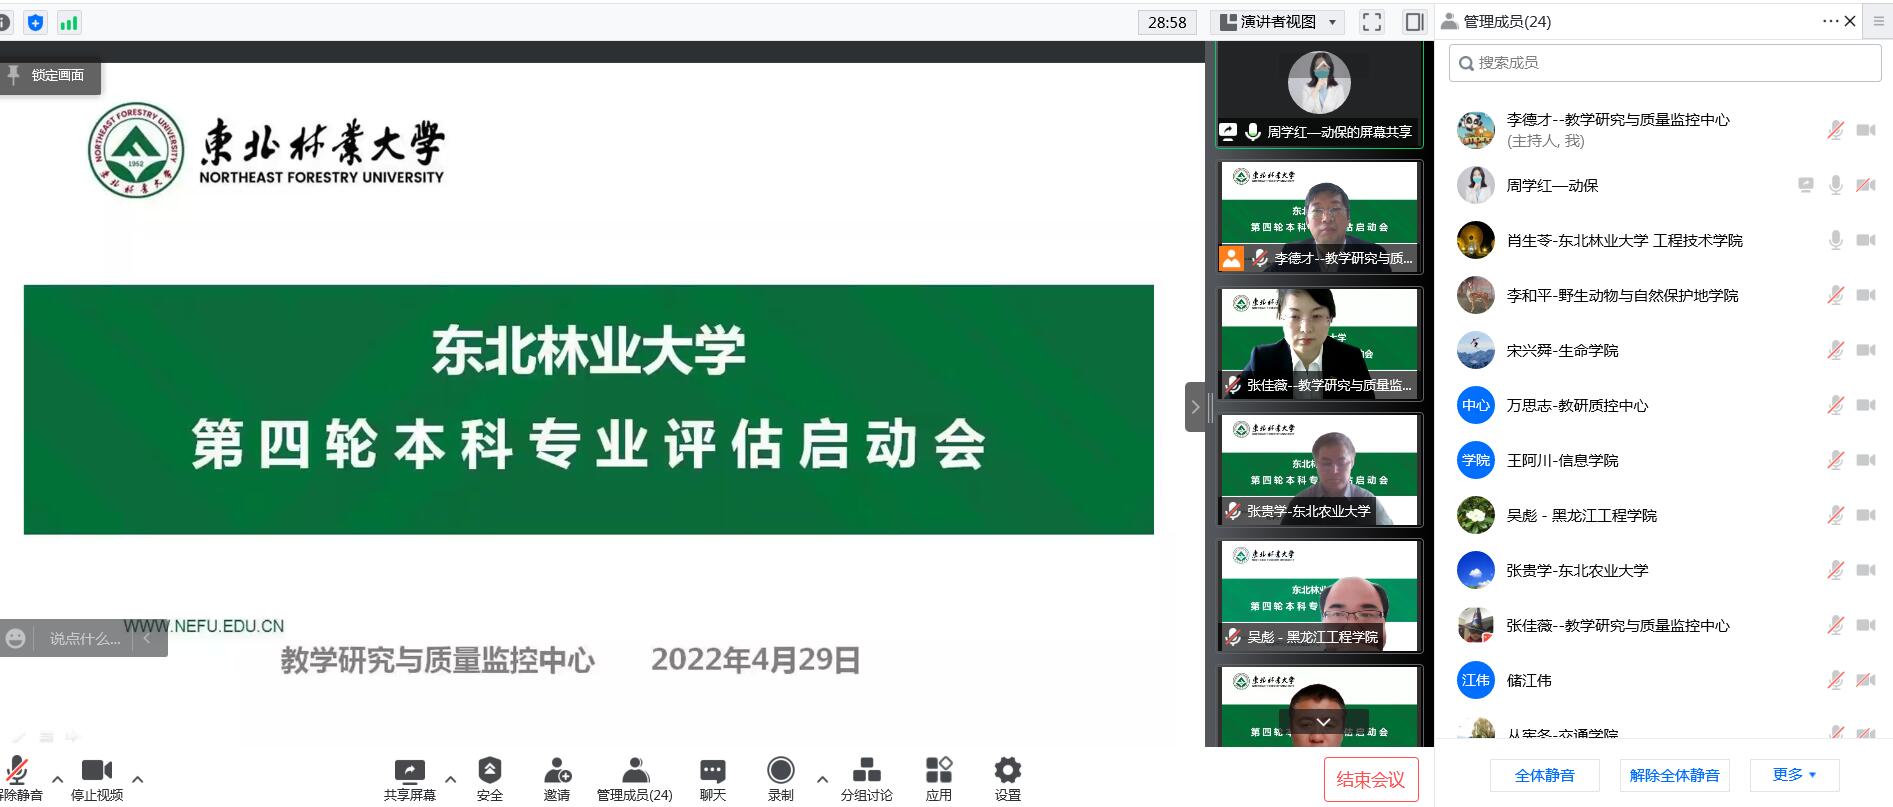
Task: Open the 演讲者视图 view dropdown
Action: (x=1277, y=22)
